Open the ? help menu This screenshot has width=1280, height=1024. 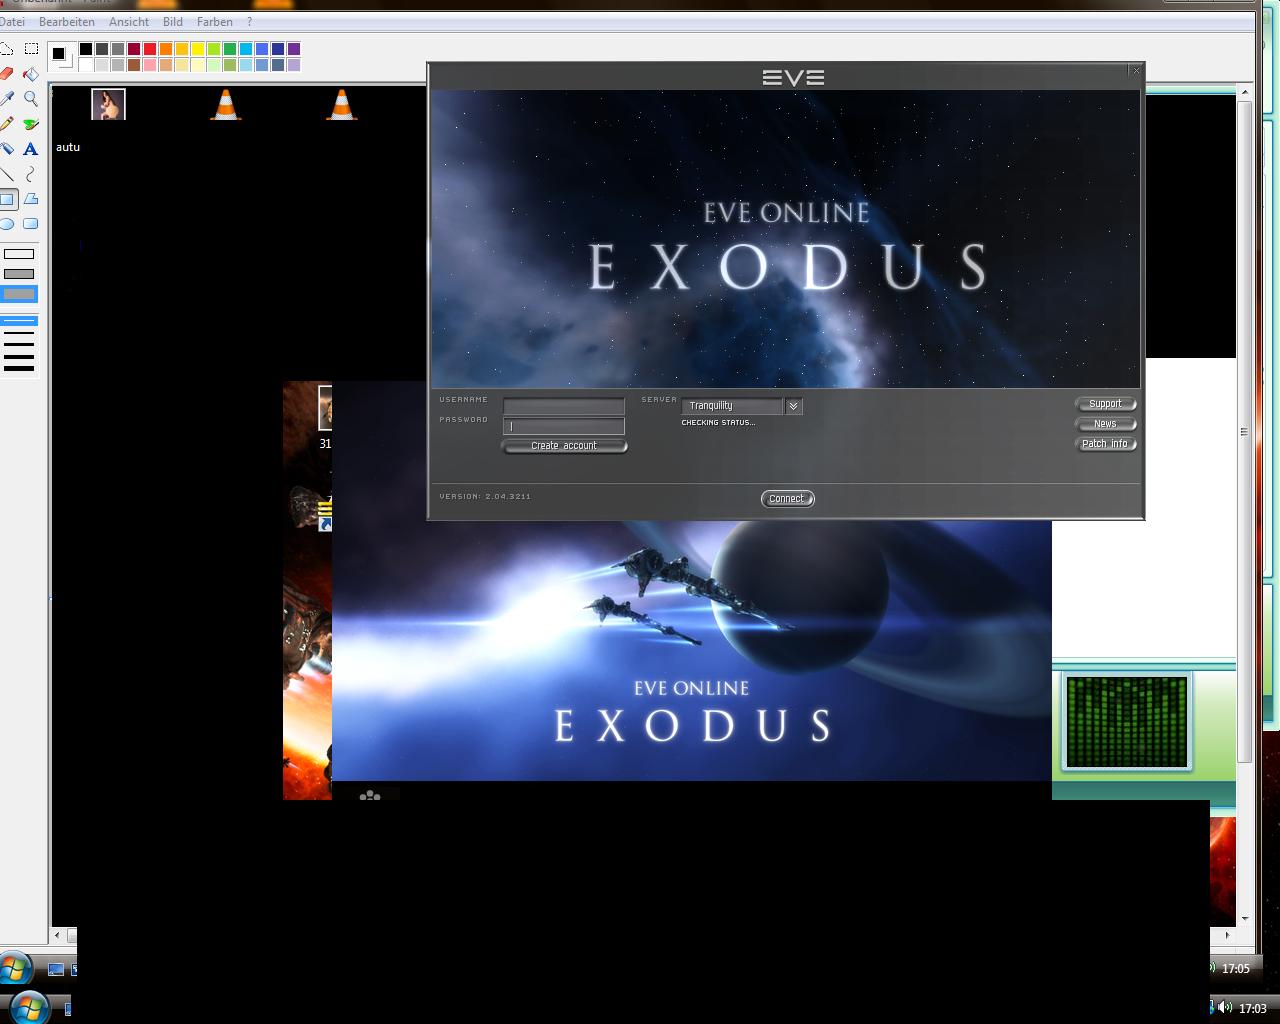(x=249, y=21)
